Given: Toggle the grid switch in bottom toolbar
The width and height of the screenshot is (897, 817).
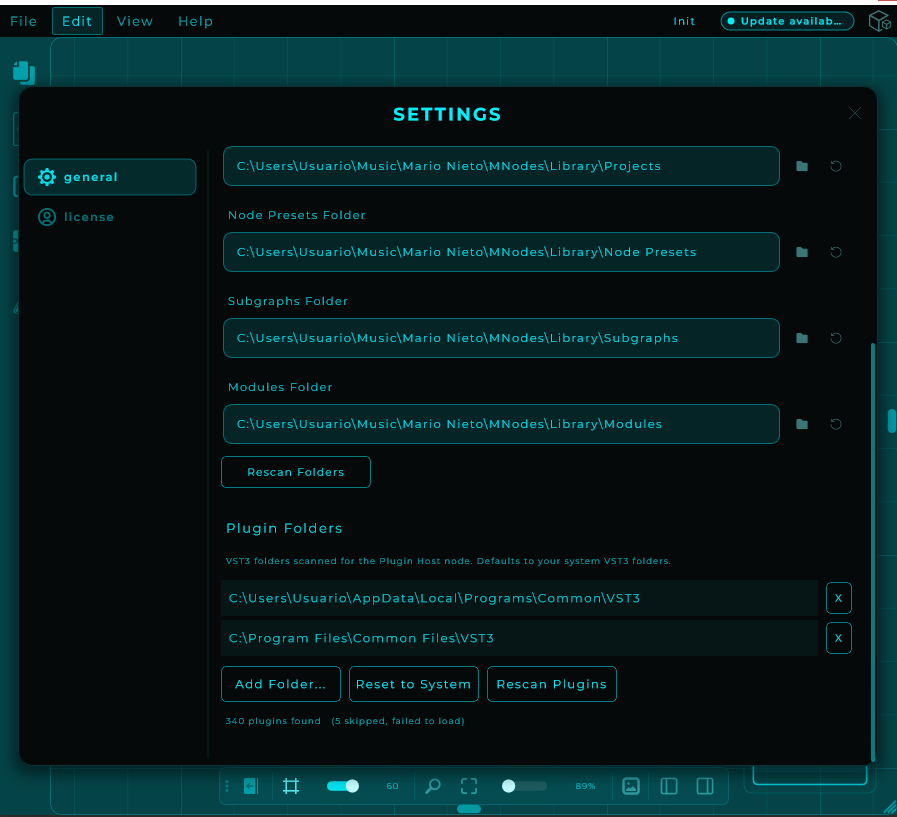Looking at the screenshot, I should click(x=343, y=786).
